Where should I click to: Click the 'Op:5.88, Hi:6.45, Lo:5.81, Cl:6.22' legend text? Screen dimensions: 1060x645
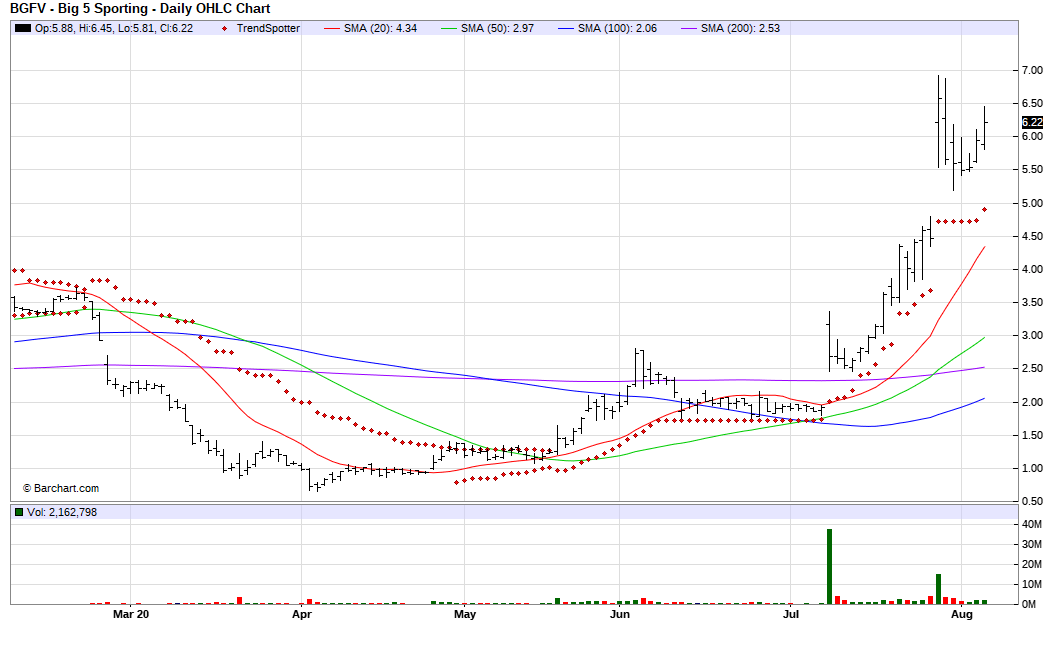(x=114, y=28)
